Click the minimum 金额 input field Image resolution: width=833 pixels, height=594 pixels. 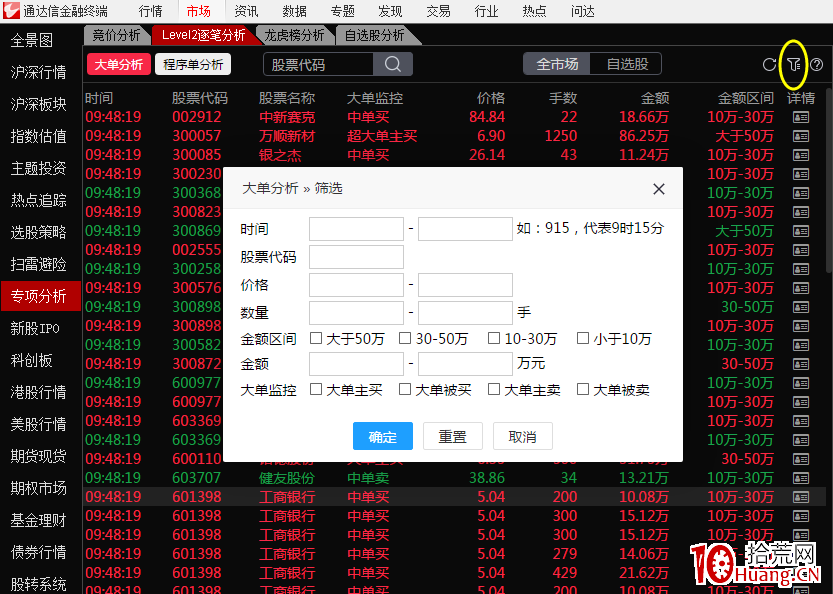356,364
